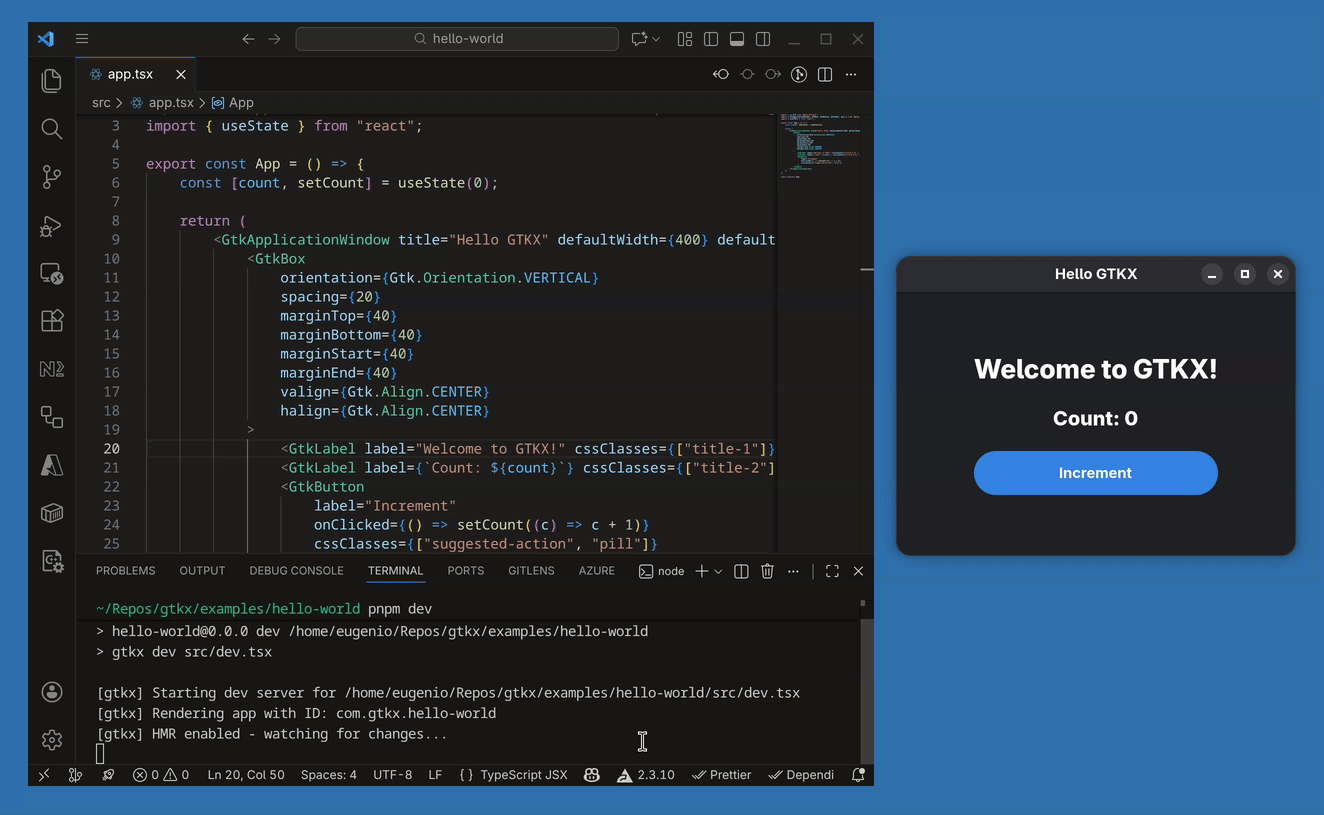Click the Prettier status bar item

pyautogui.click(x=722, y=775)
